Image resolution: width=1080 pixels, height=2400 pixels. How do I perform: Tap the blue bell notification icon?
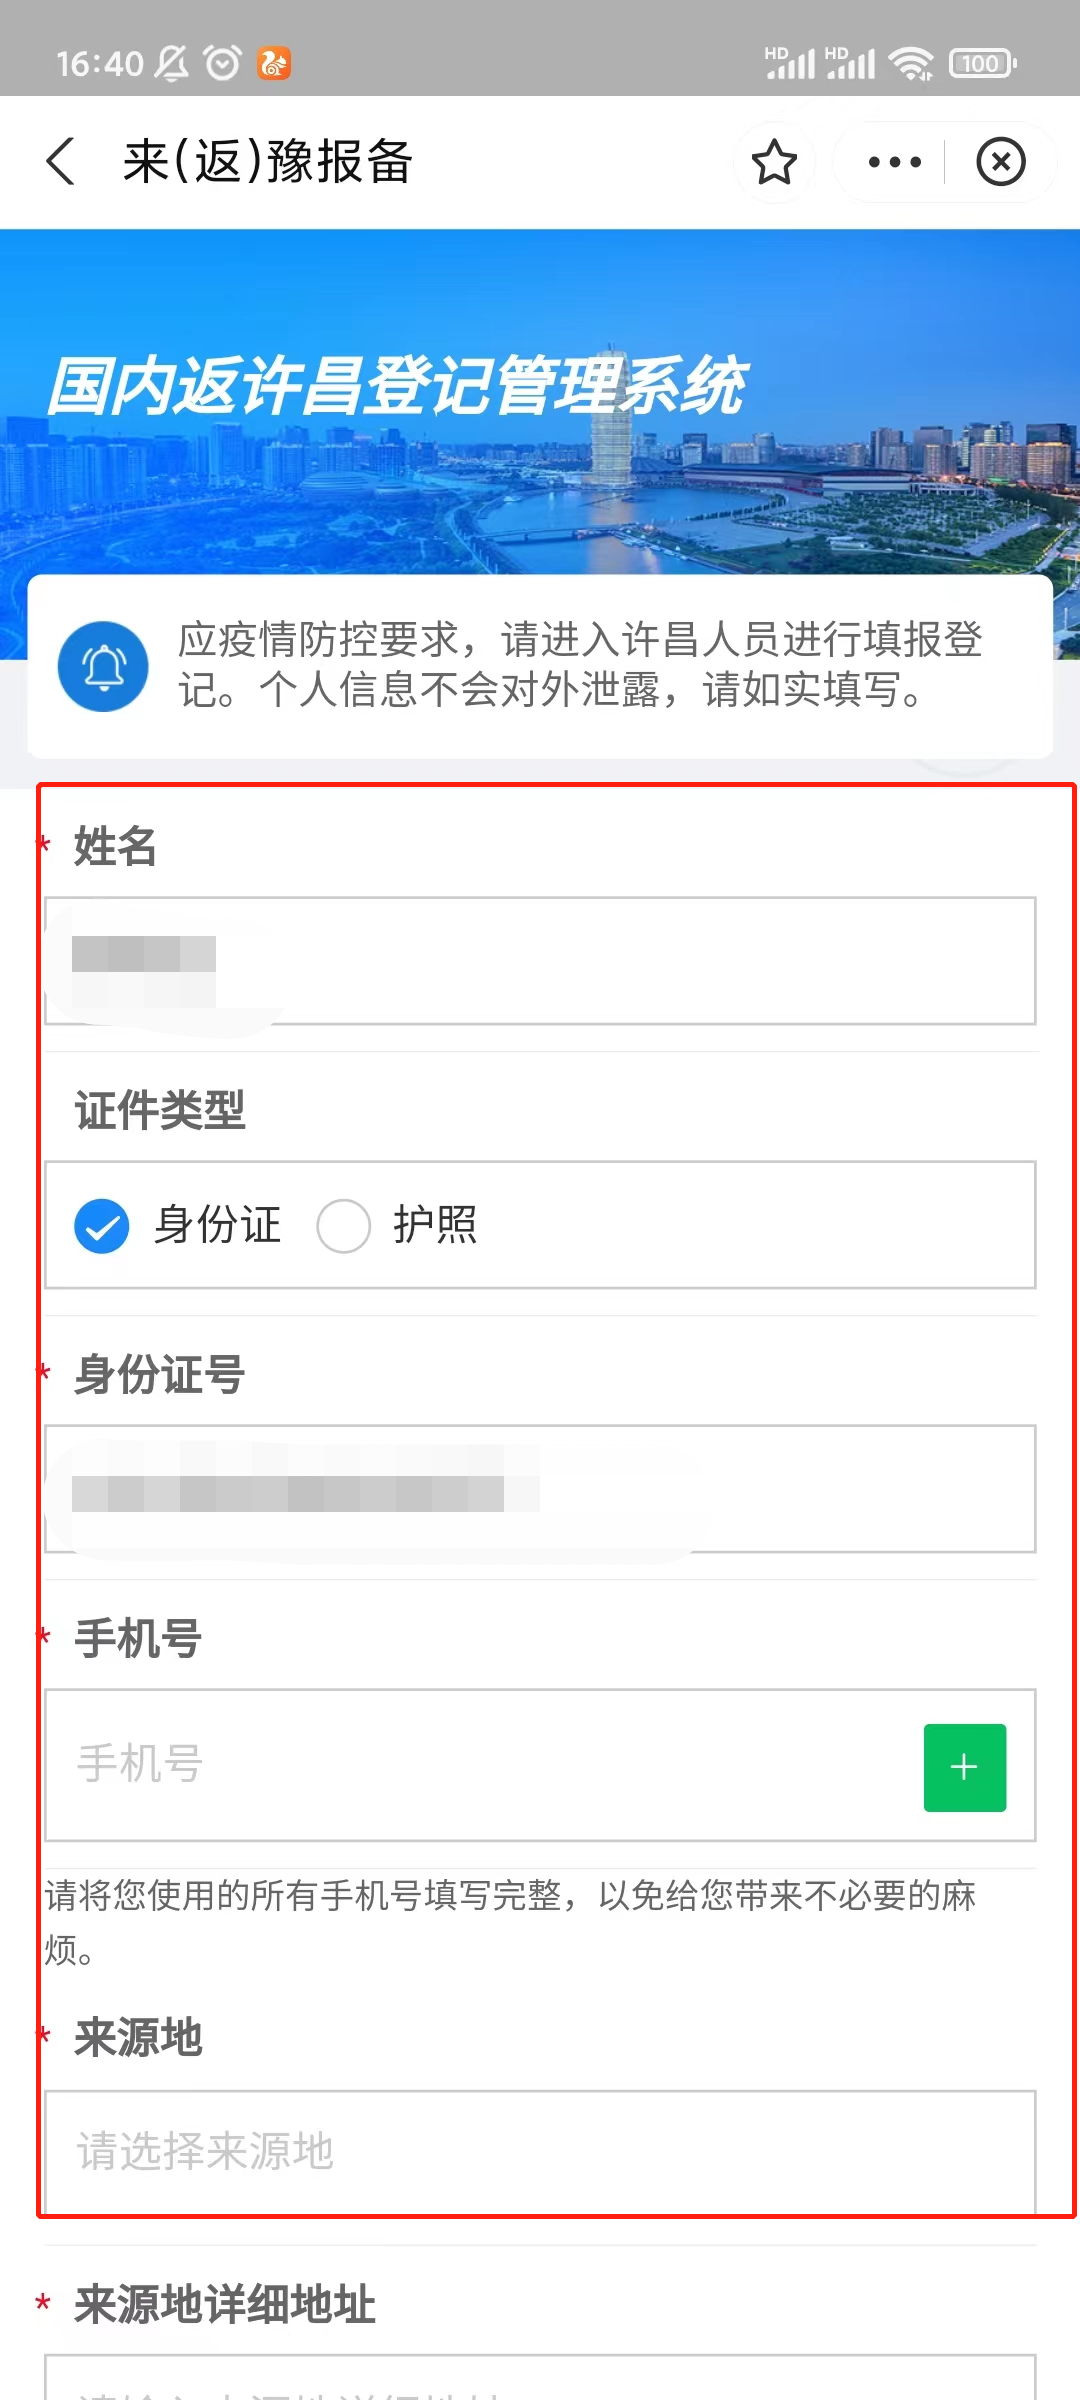[x=103, y=666]
